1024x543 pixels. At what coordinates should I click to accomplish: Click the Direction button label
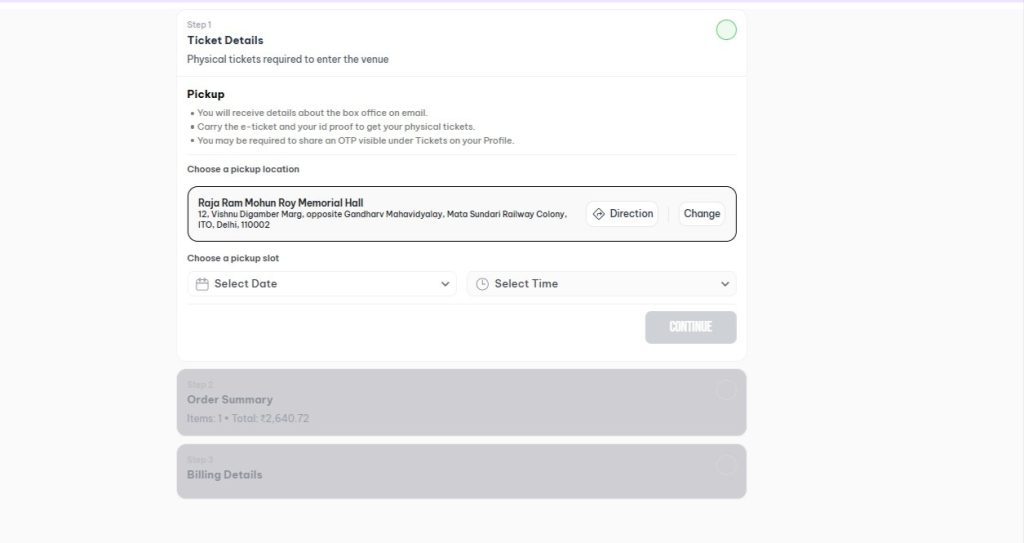pos(631,214)
